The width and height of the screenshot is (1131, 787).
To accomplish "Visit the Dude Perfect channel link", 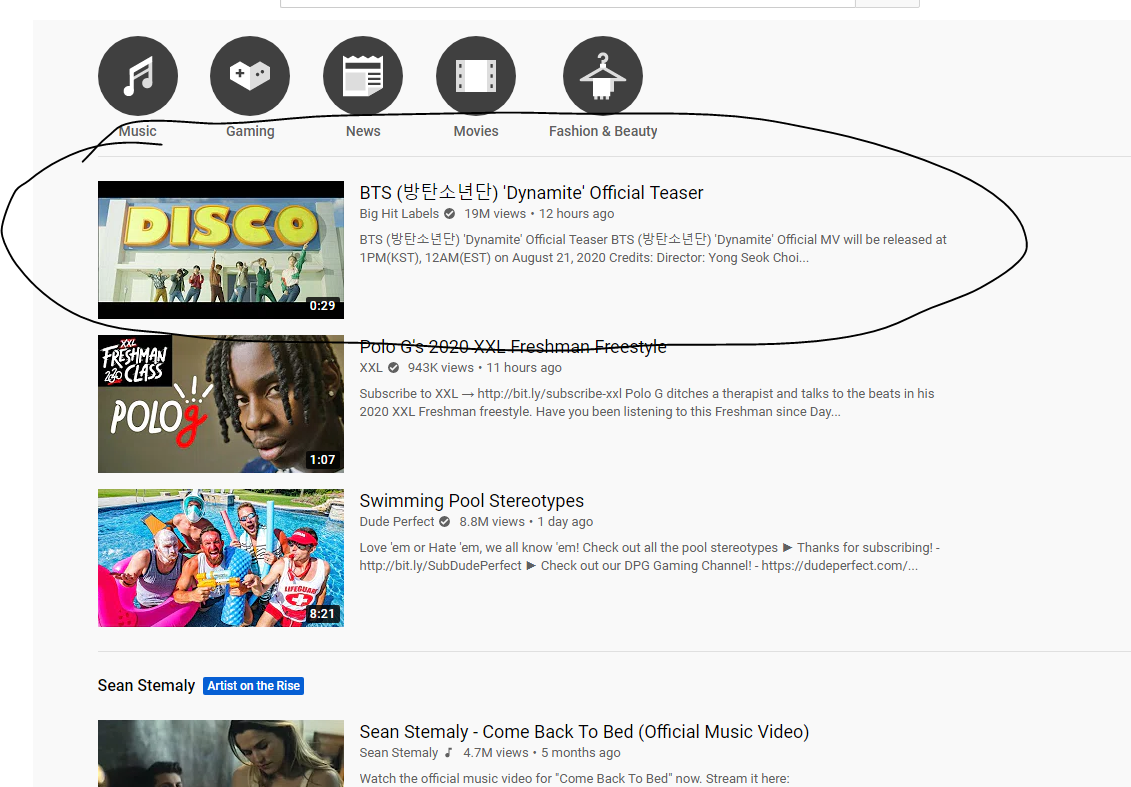I will [397, 522].
